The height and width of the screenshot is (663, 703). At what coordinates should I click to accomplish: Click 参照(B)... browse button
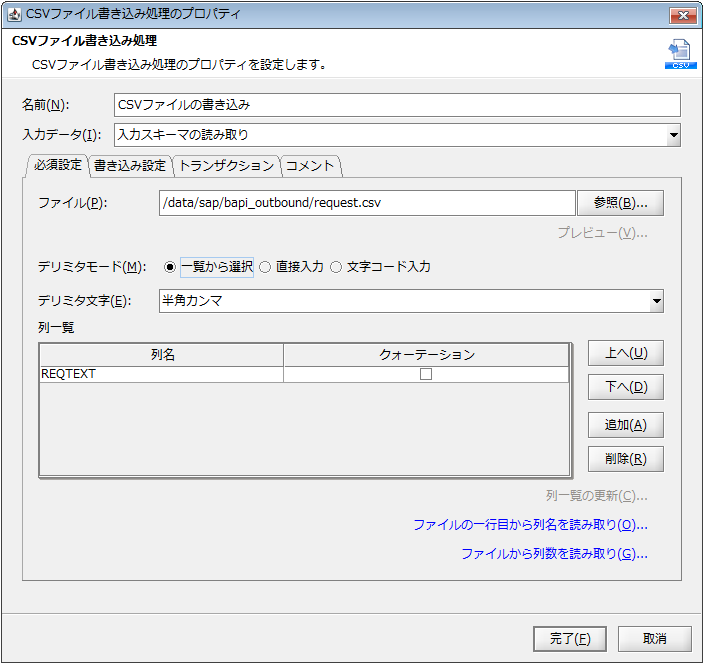click(x=621, y=203)
